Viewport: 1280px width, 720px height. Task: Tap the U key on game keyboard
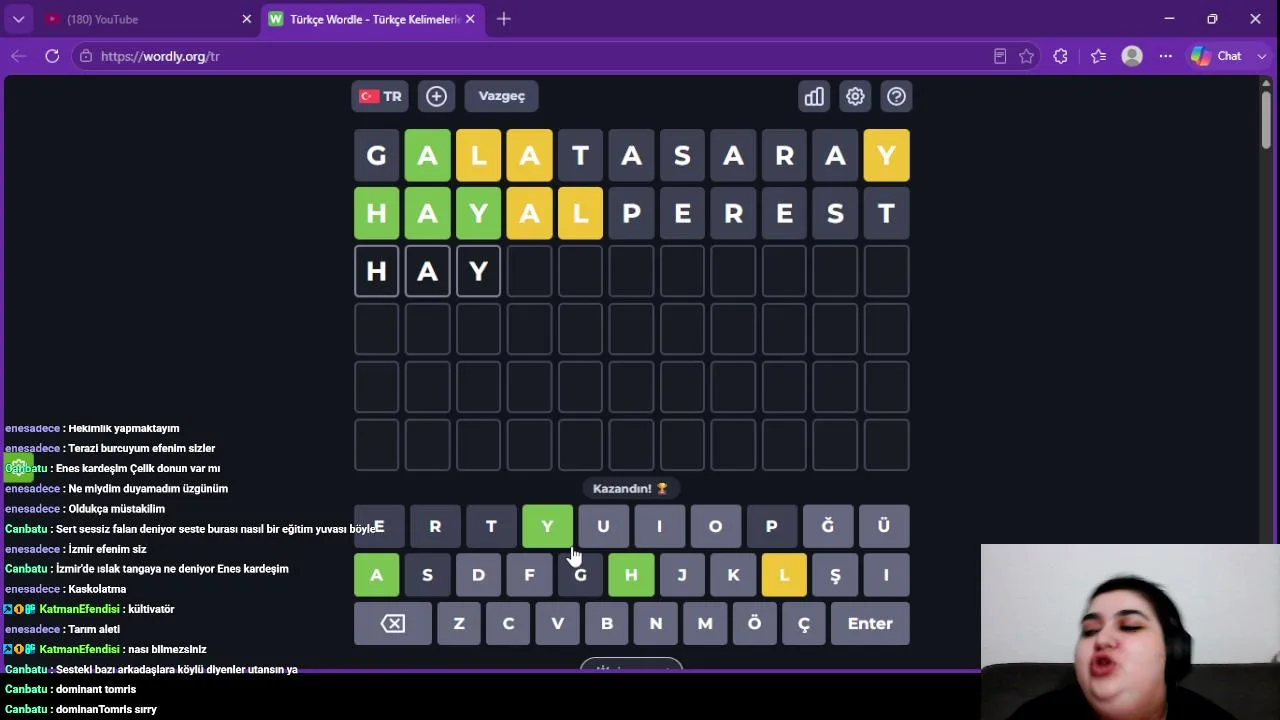click(x=603, y=526)
